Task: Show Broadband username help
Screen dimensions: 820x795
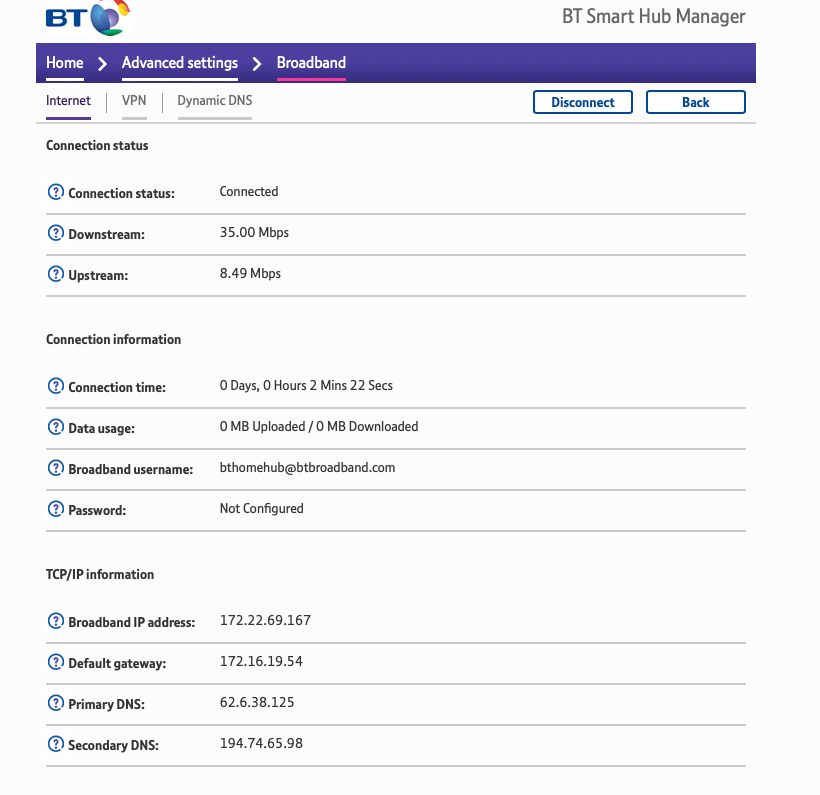Action: point(55,468)
